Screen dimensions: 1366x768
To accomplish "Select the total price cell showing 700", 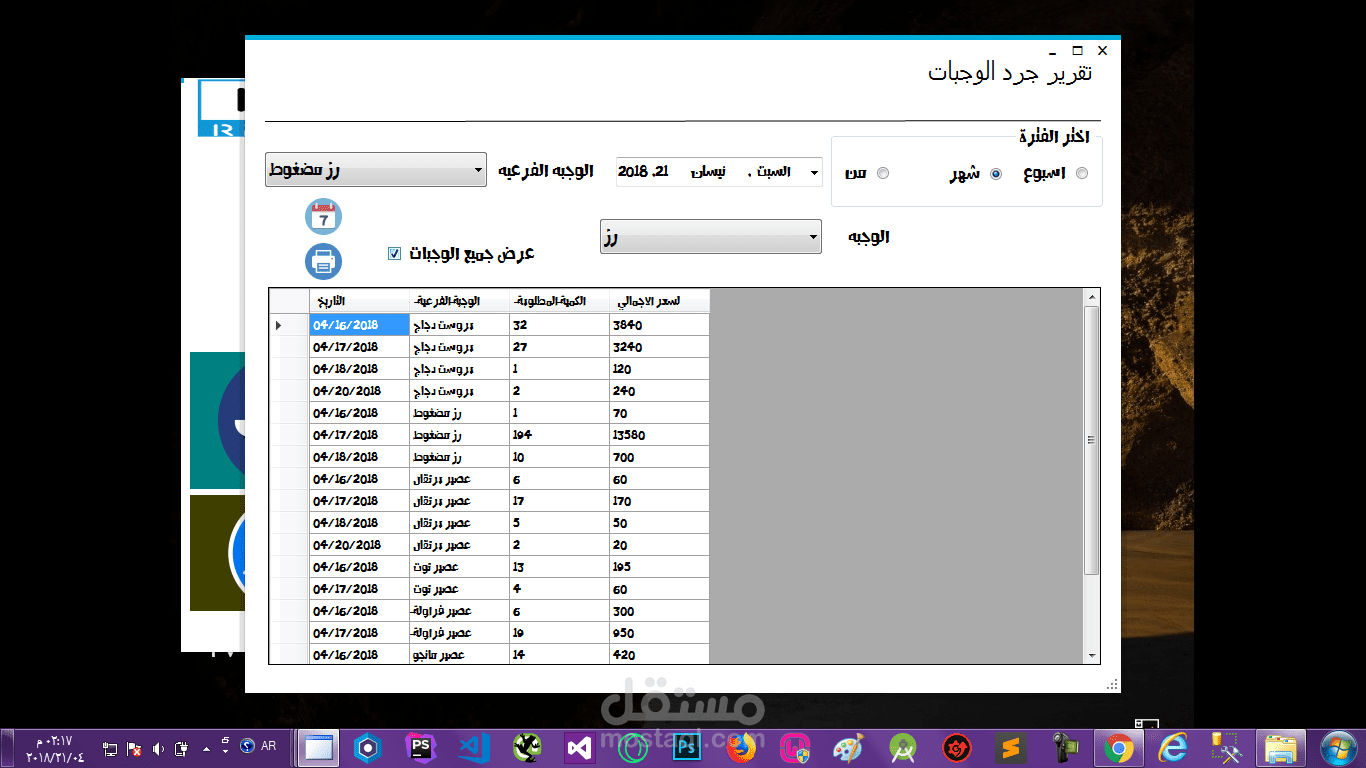I will click(659, 457).
